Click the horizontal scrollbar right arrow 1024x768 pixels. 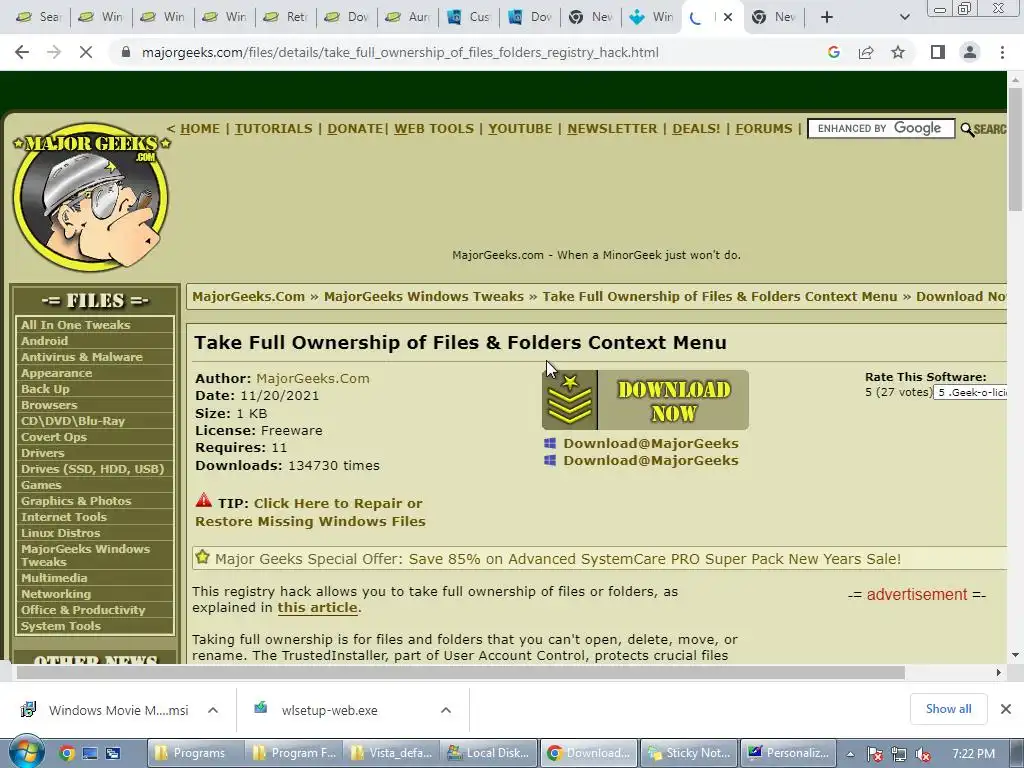tap(998, 673)
